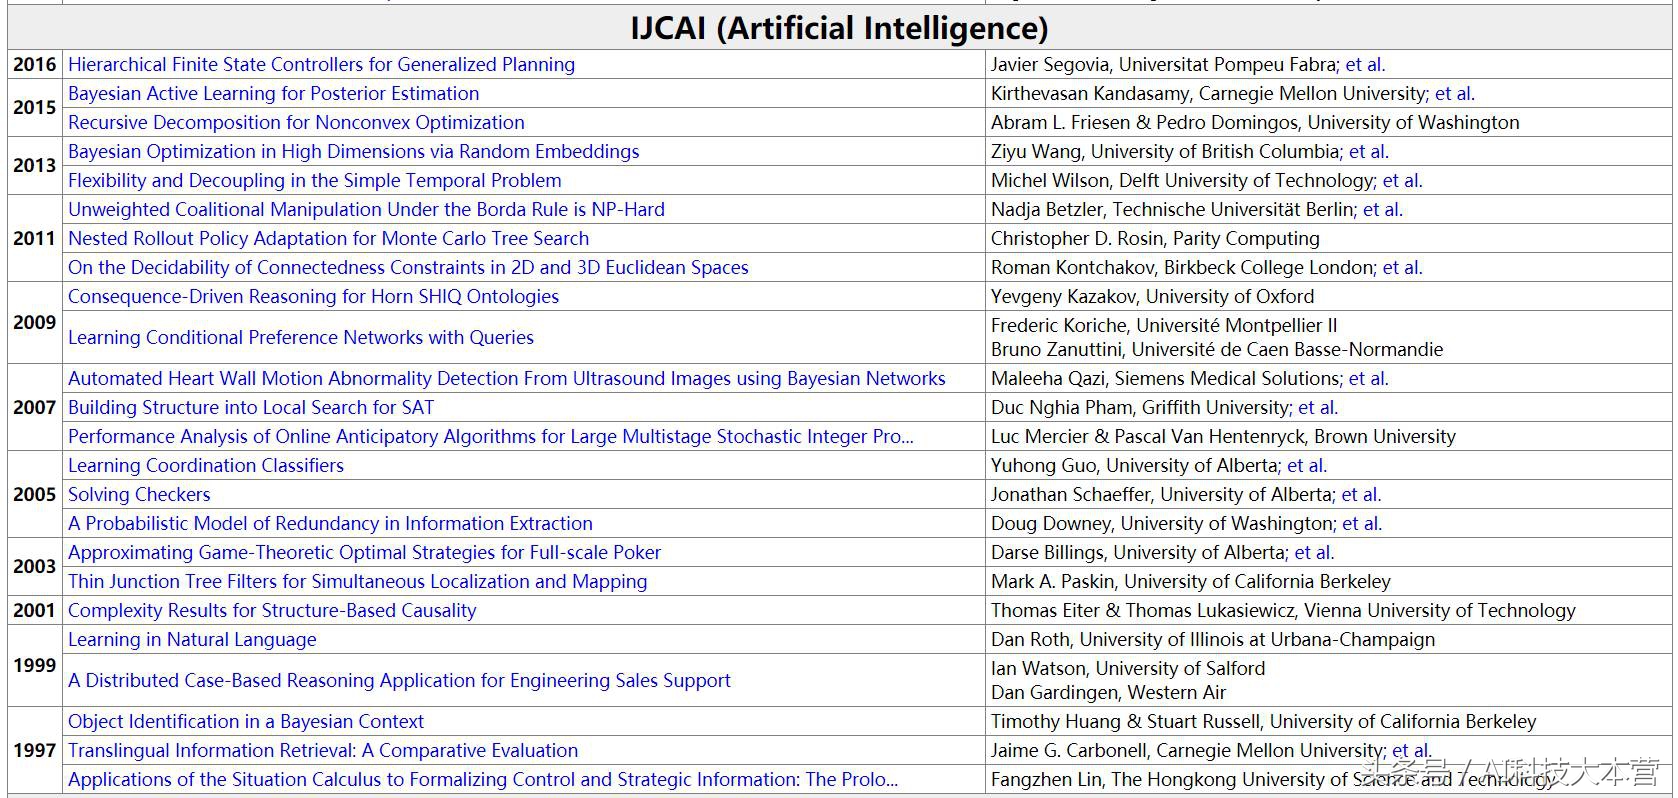Viewport: 1678px width, 798px height.
Task: Click et al. link beside Jonathan Schaeffer
Action: [1361, 495]
